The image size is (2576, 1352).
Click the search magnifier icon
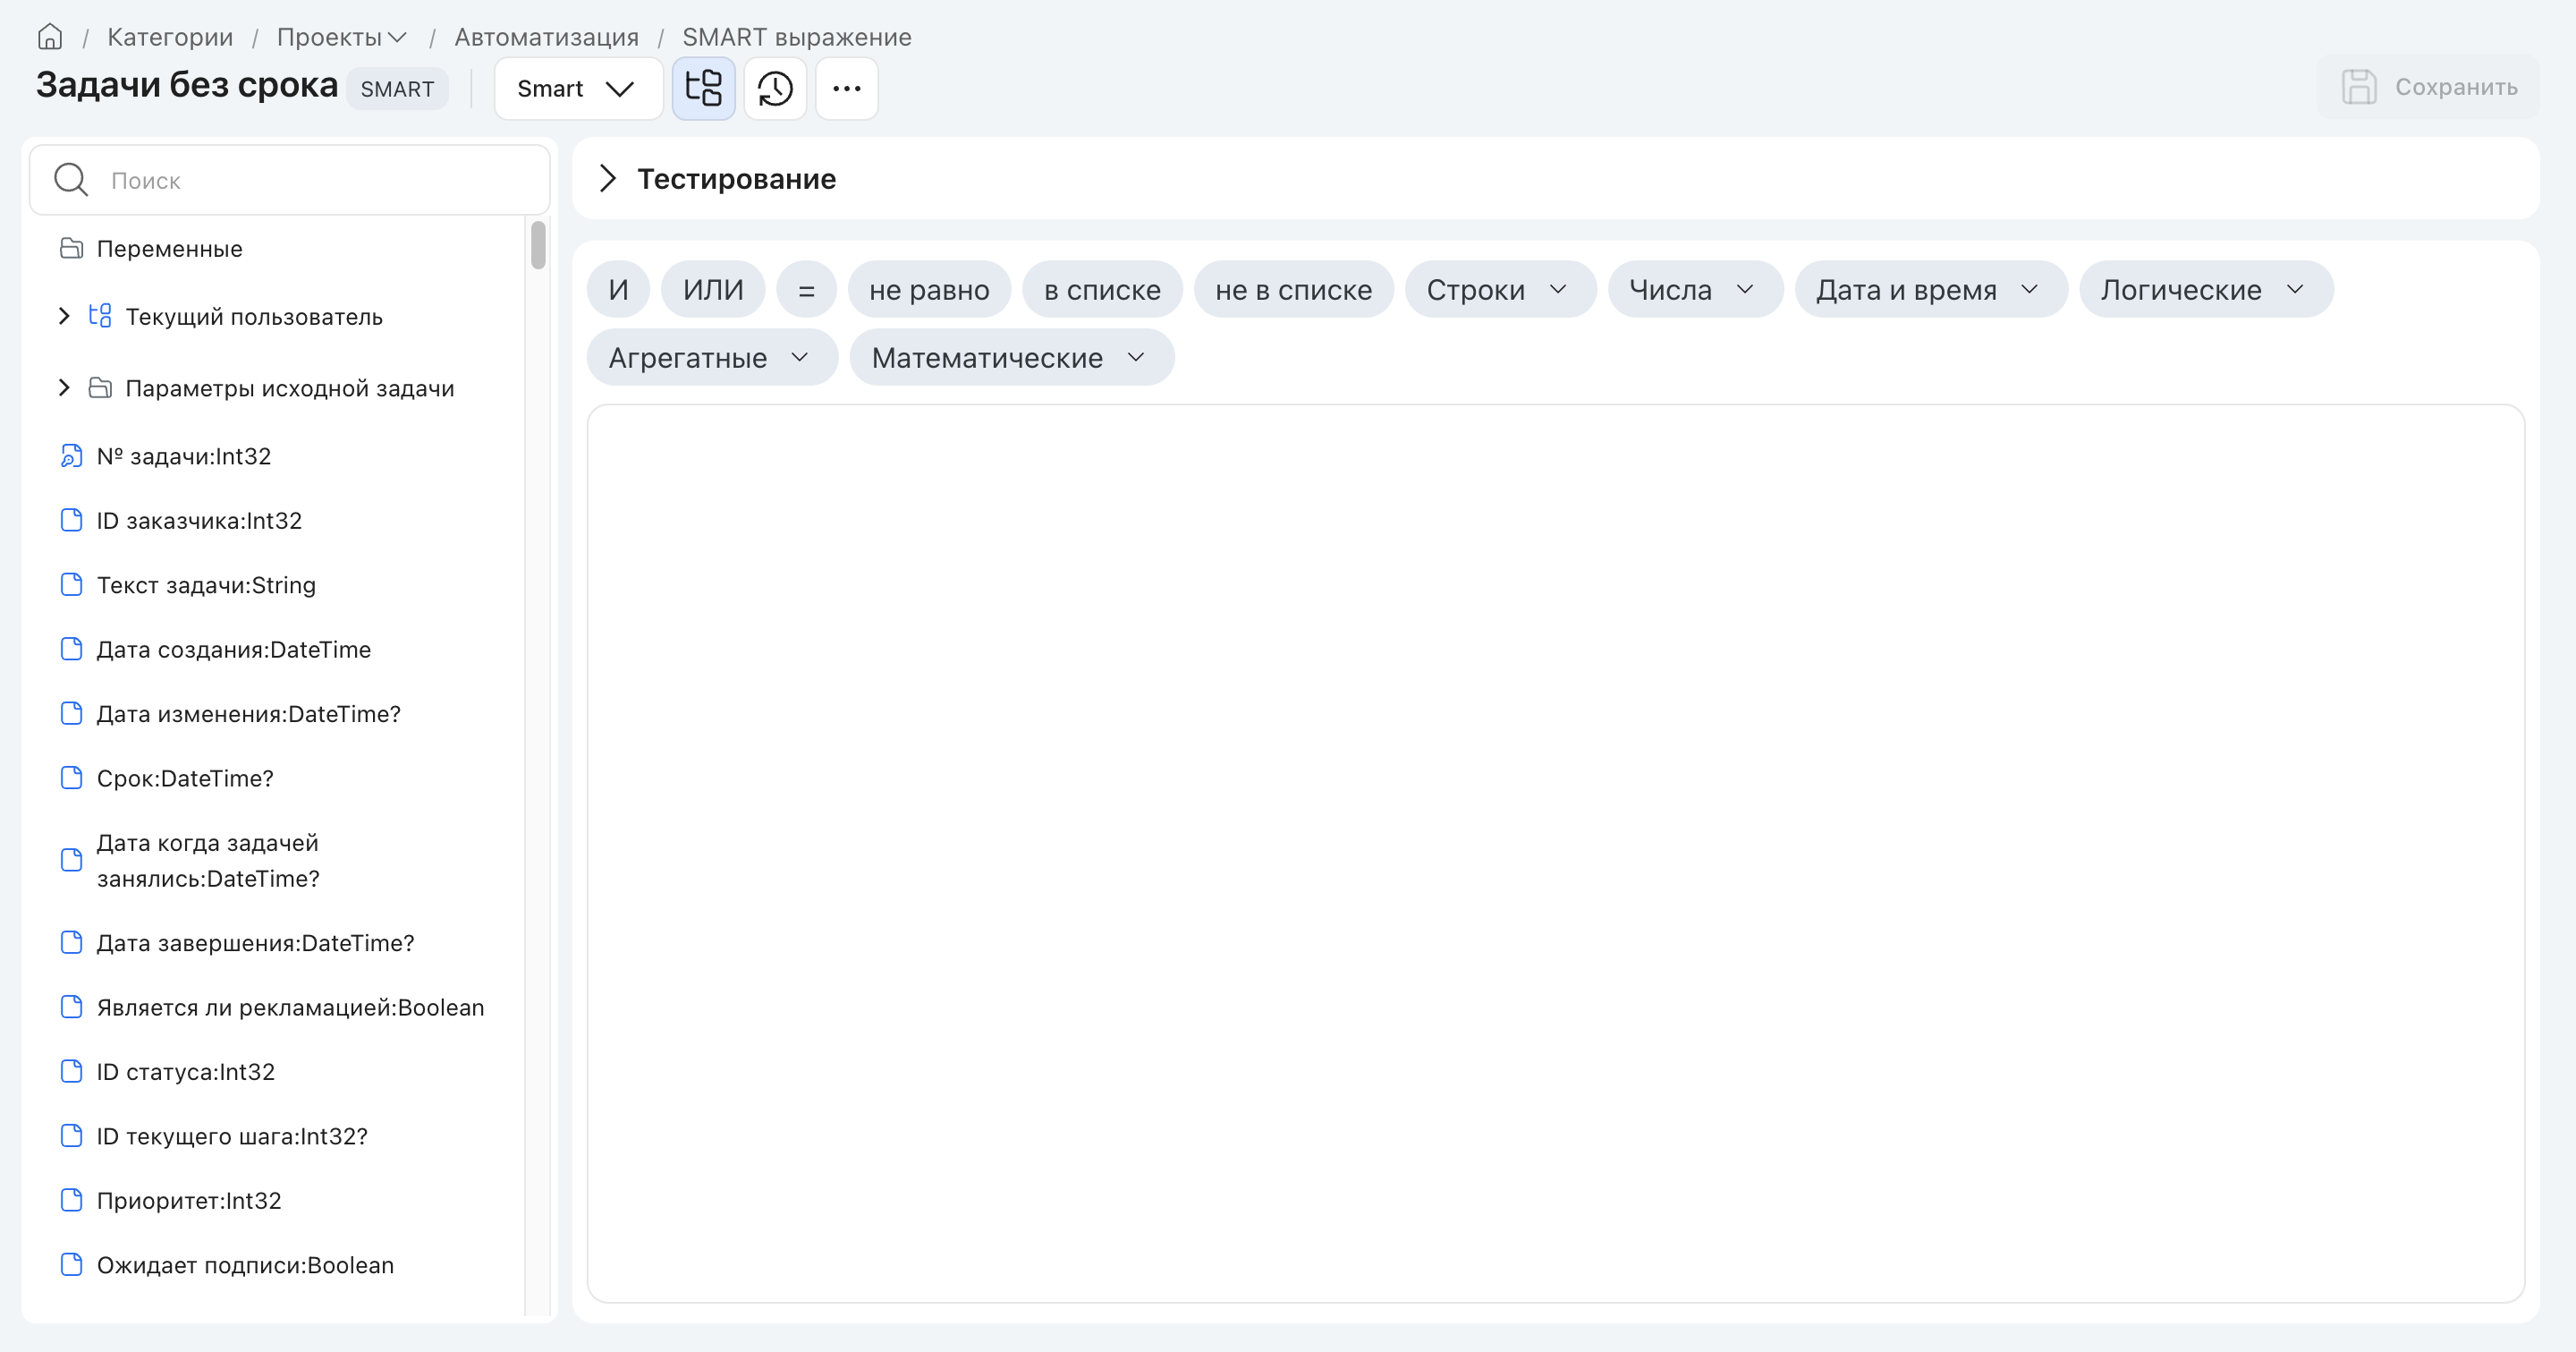tap(71, 180)
